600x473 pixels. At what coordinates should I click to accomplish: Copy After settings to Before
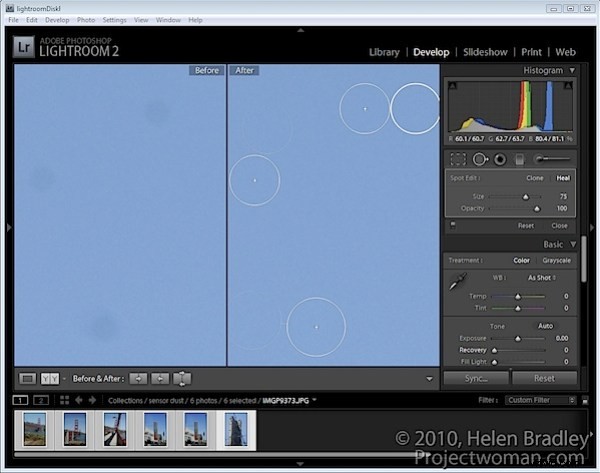point(160,378)
